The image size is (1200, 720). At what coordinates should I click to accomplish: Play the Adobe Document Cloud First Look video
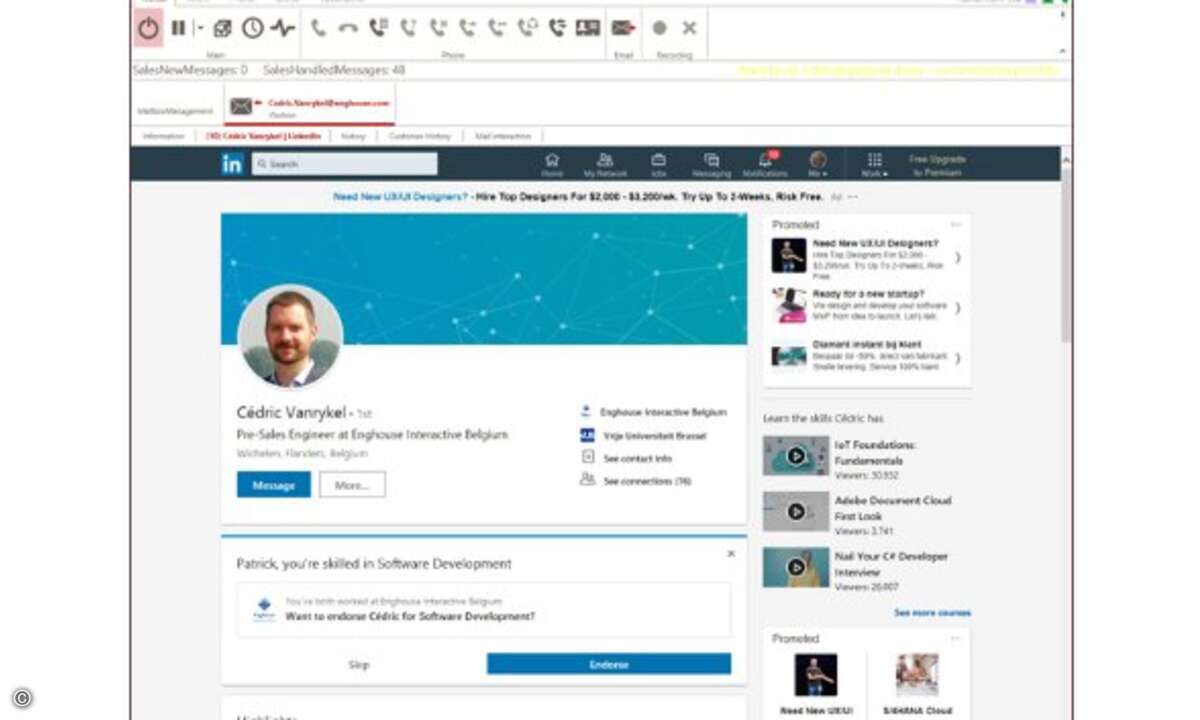pos(796,511)
